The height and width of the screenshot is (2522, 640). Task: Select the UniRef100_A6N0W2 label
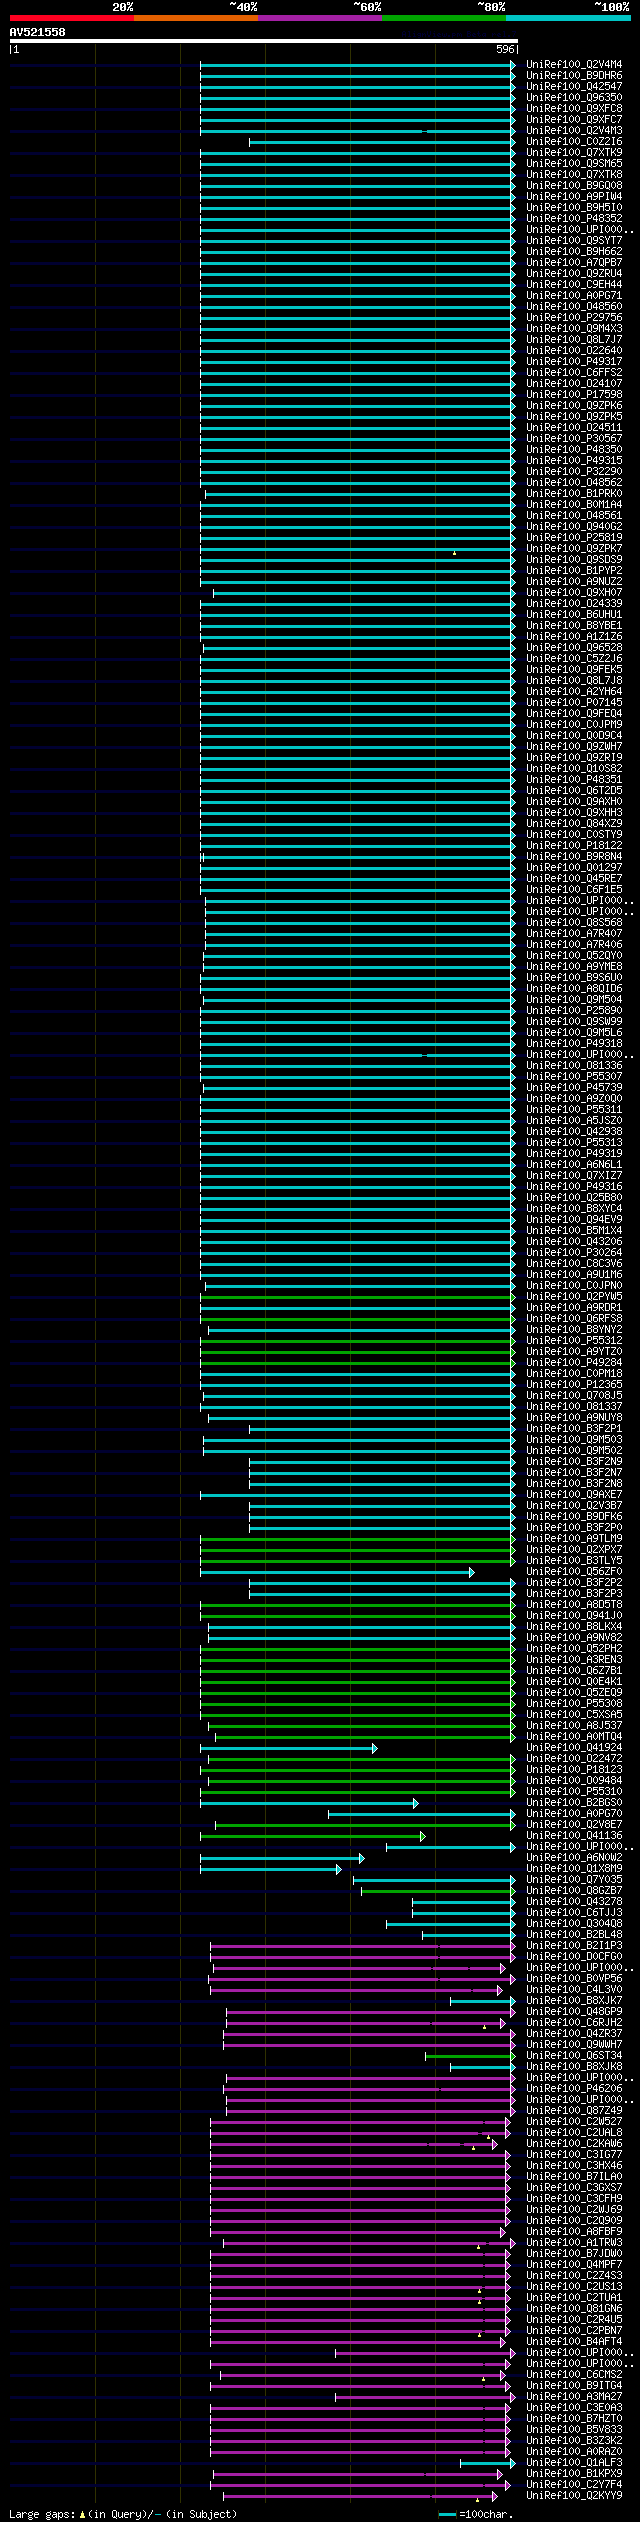[574, 1858]
